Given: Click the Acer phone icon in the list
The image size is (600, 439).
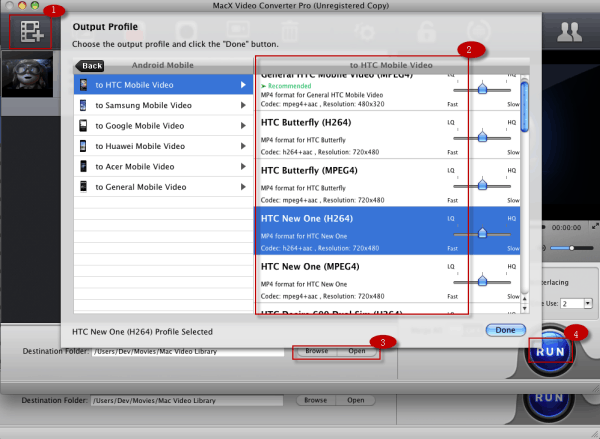Looking at the screenshot, I should (x=83, y=166).
